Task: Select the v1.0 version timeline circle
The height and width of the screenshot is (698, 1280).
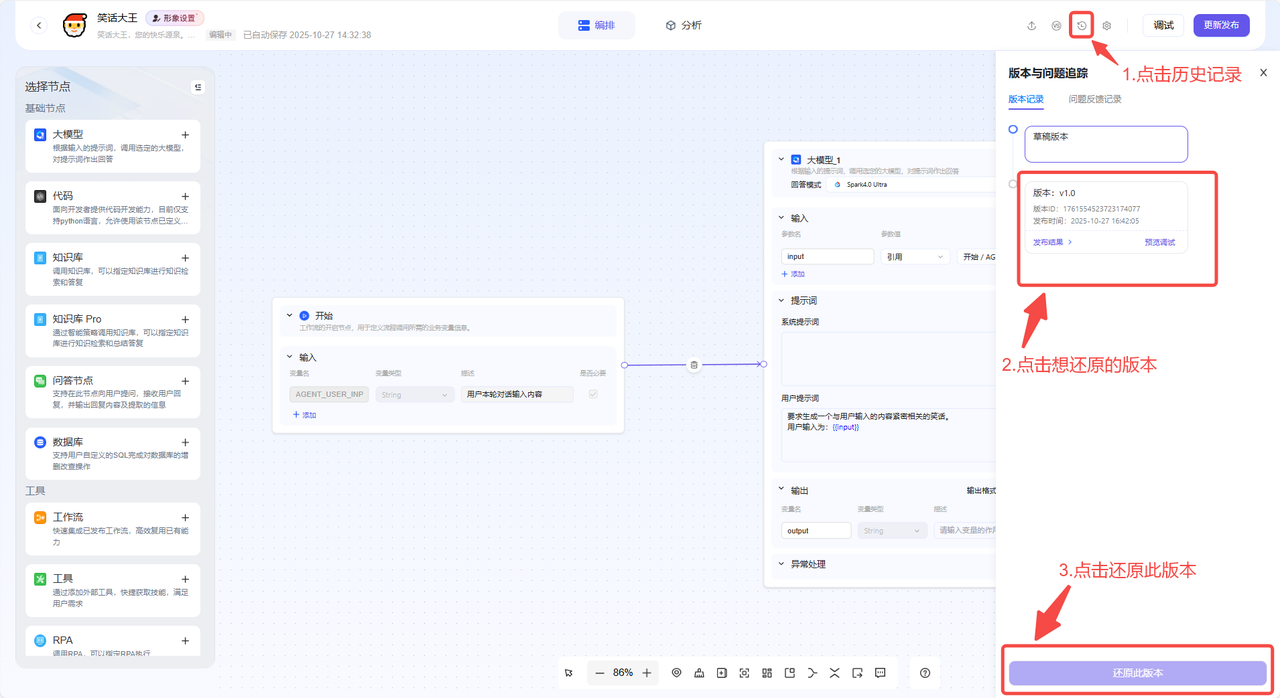Action: point(1013,184)
